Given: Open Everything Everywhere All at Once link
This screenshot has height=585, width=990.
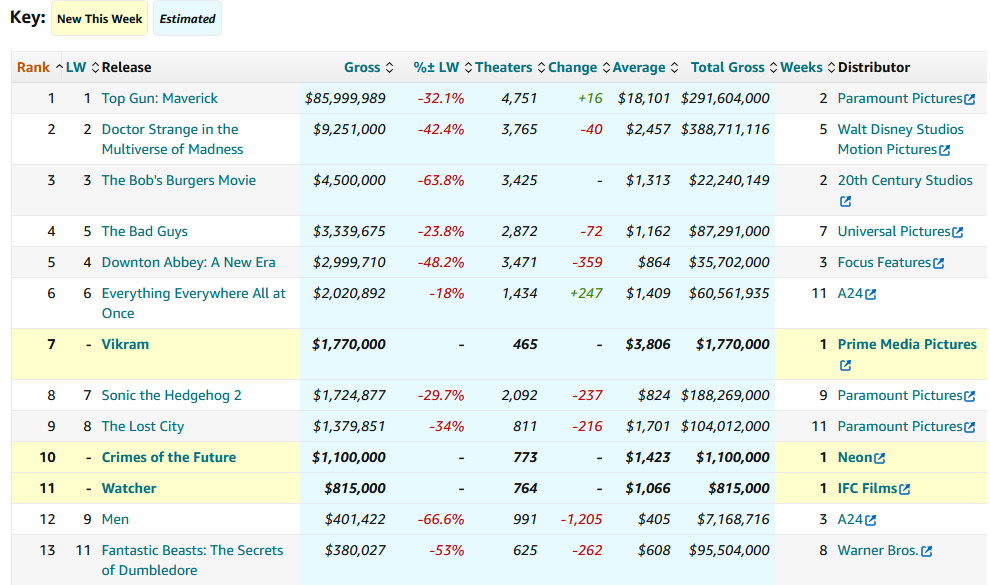Looking at the screenshot, I should pos(194,304).
